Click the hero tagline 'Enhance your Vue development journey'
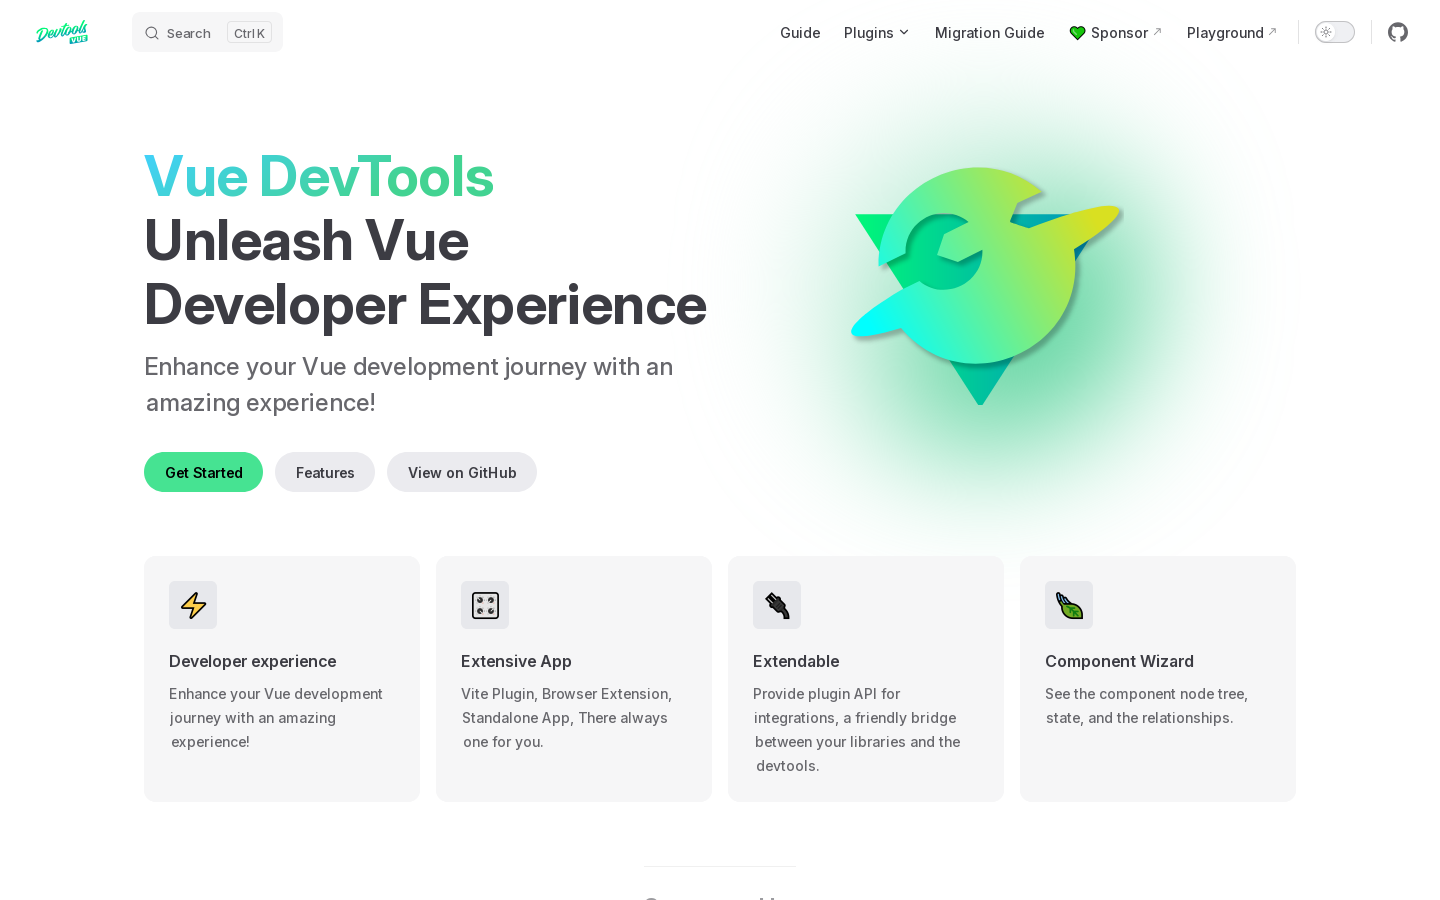The width and height of the screenshot is (1440, 900). (x=408, y=384)
